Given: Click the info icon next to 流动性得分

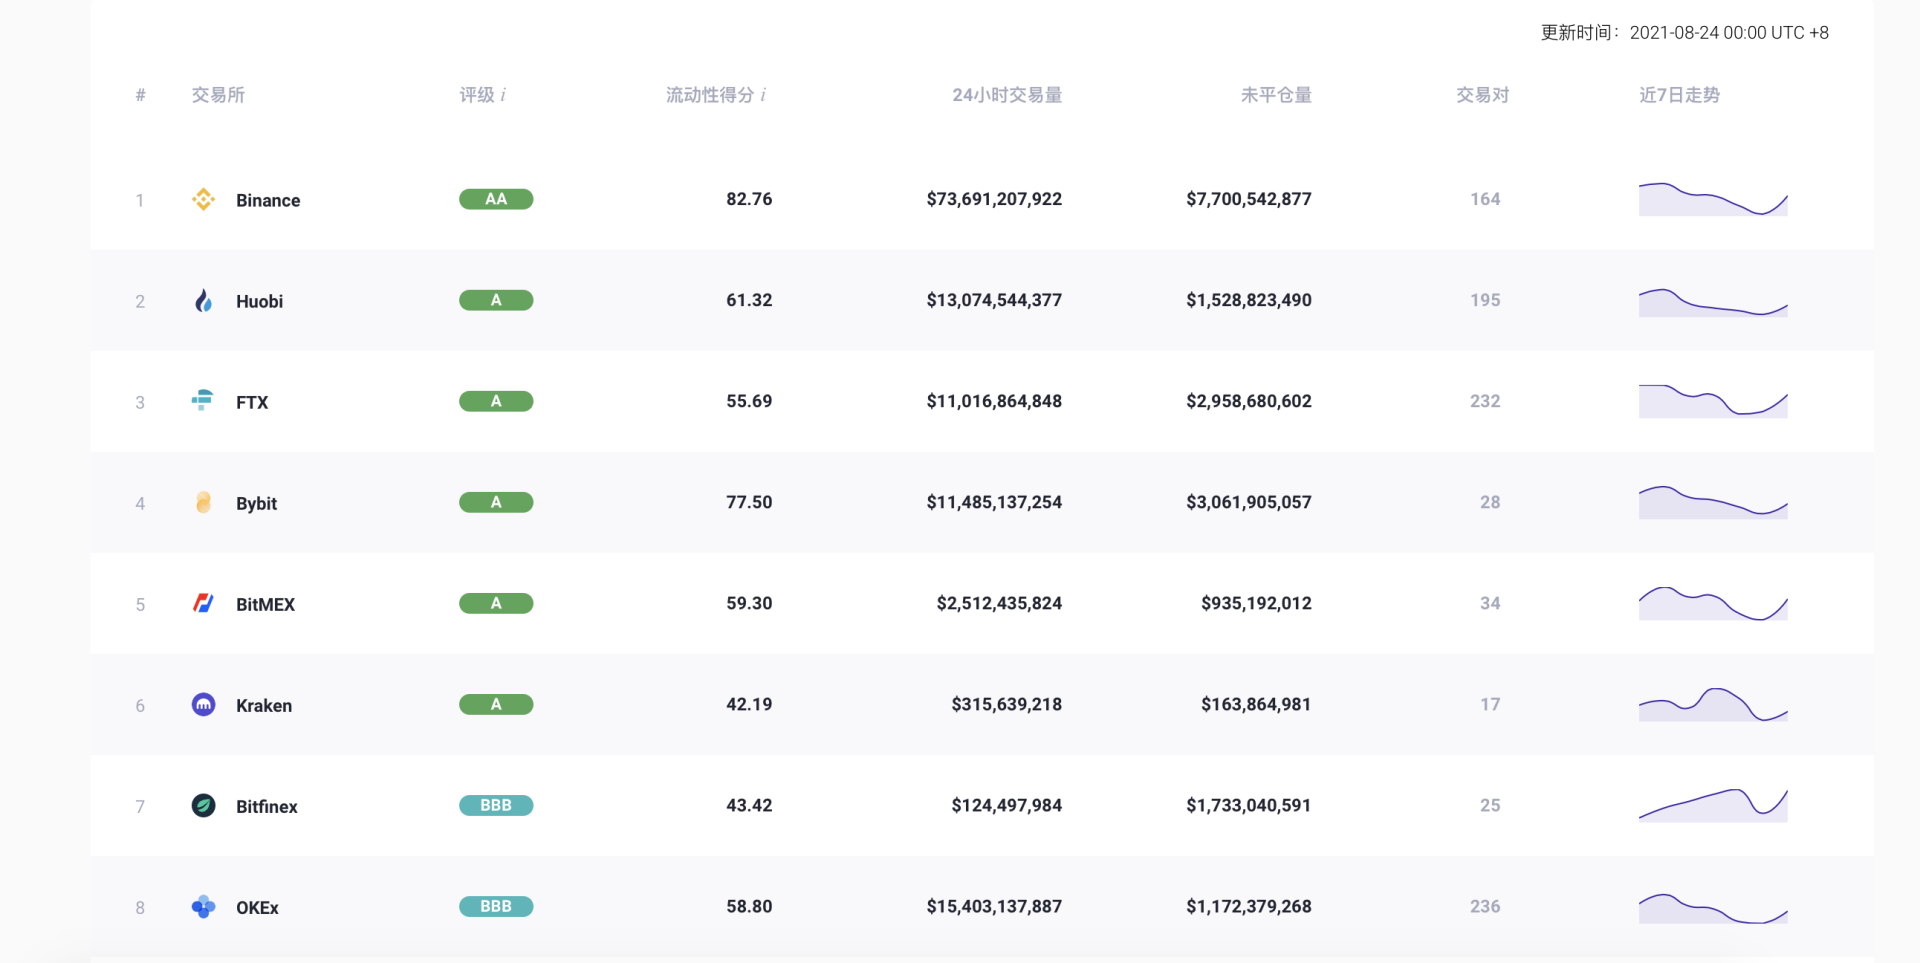Looking at the screenshot, I should pyautogui.click(x=763, y=95).
